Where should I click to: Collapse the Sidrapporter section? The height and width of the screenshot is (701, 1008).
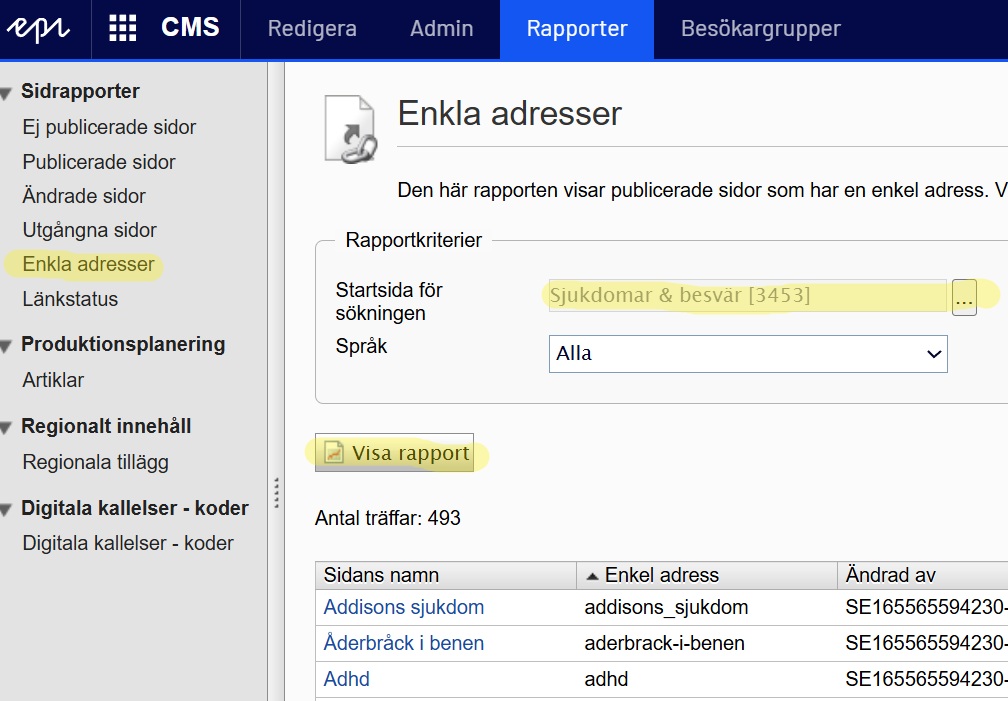coord(8,93)
